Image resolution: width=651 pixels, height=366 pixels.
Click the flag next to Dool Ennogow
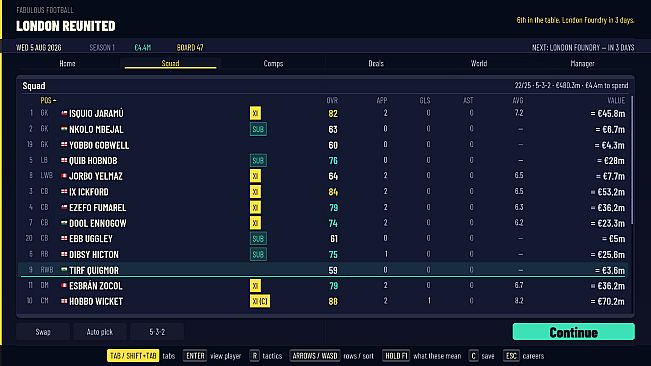click(x=64, y=223)
